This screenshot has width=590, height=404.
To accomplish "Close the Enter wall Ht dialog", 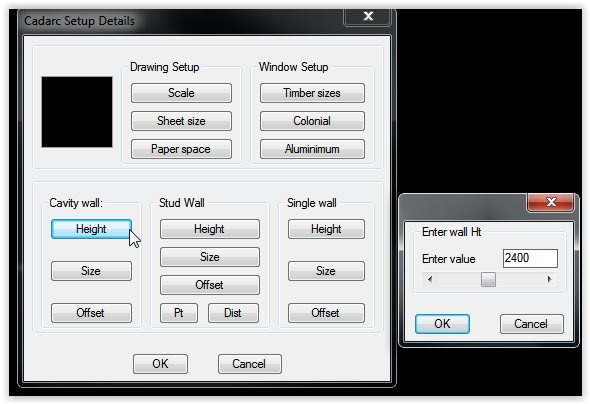I will (551, 202).
